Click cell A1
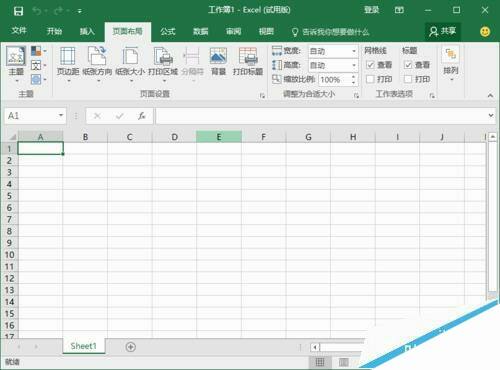 coord(40,148)
